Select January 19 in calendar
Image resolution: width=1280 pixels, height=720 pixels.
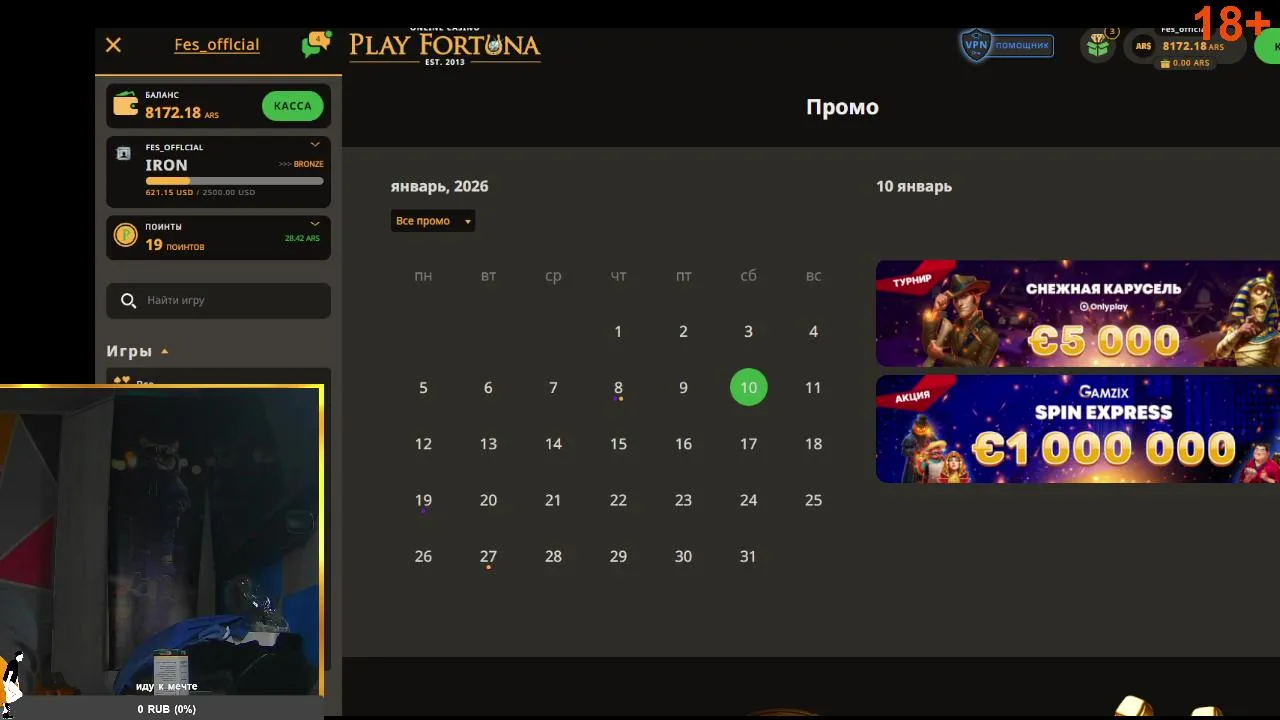pos(423,500)
